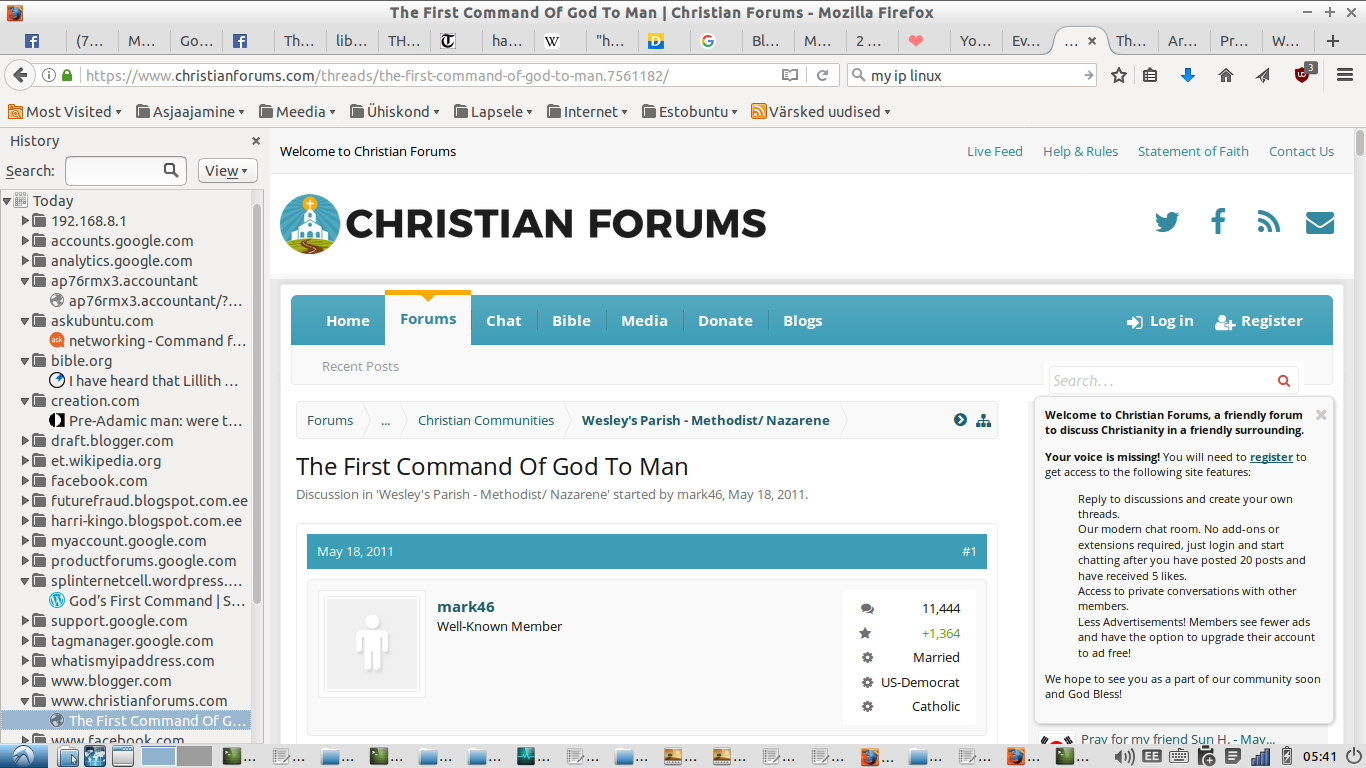Screen dimensions: 1366x768
Task: Open the system volume control
Action: pyautogui.click(x=1124, y=757)
